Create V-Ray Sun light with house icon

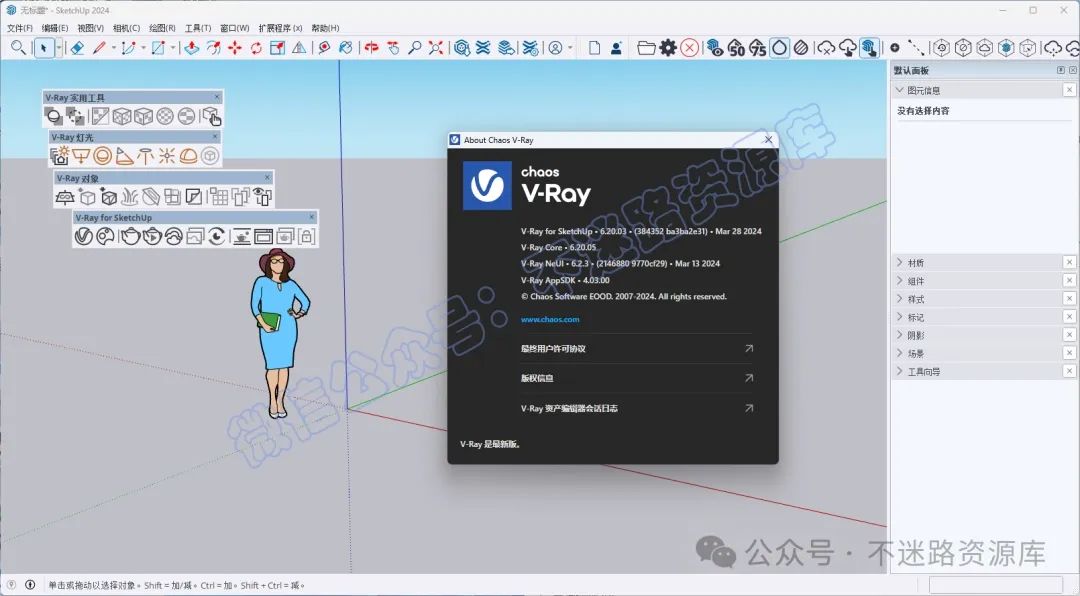point(60,156)
